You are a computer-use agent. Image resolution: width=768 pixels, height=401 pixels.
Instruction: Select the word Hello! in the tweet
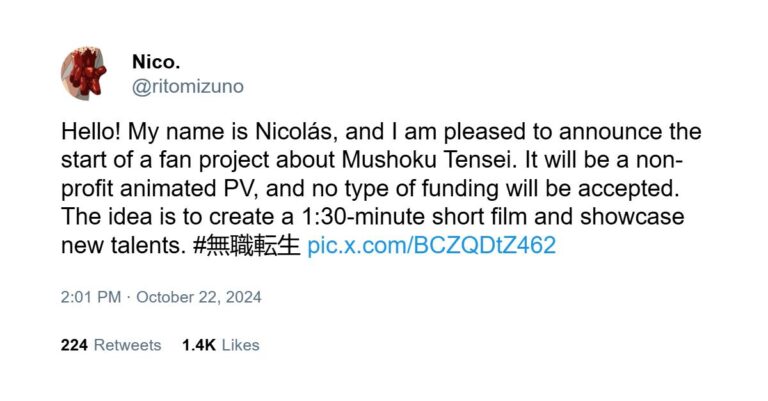tap(91, 132)
